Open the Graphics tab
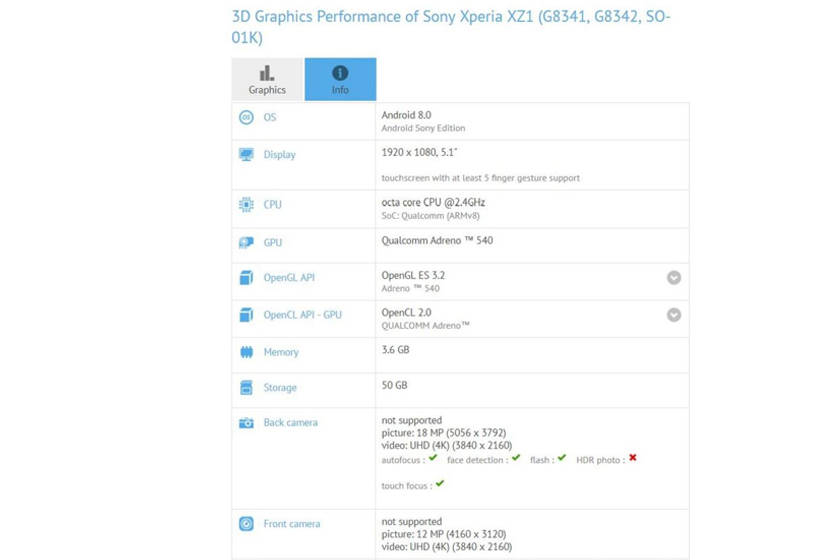 click(x=267, y=79)
